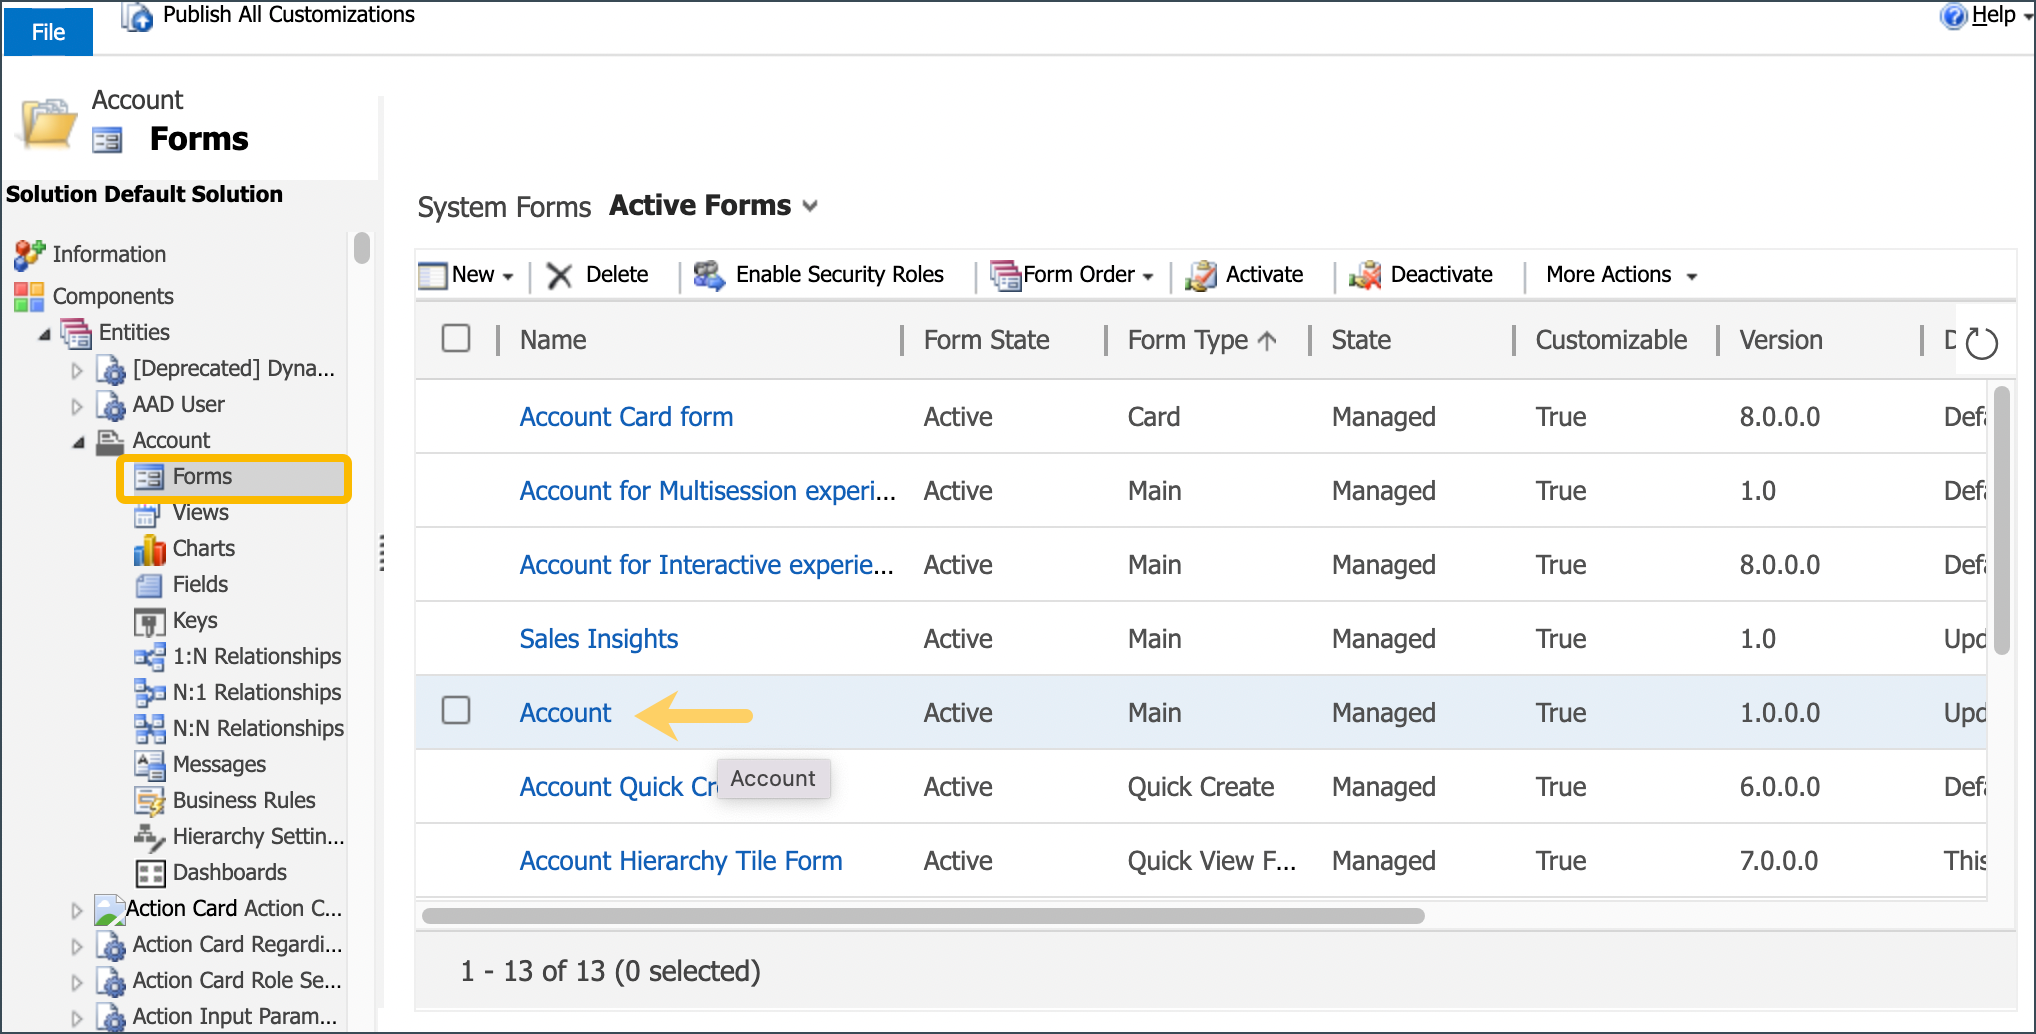This screenshot has height=1034, width=2036.
Task: Open Account for Interactive experience form
Action: [x=706, y=565]
